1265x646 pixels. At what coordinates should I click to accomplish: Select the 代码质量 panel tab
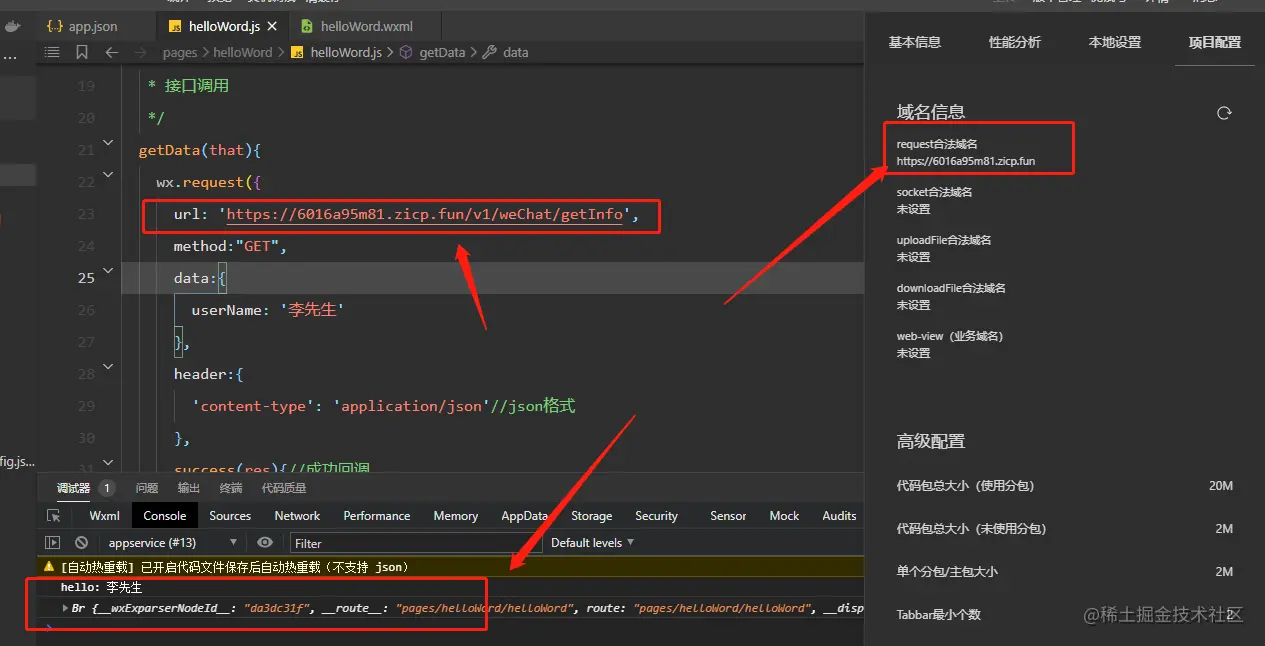point(284,488)
